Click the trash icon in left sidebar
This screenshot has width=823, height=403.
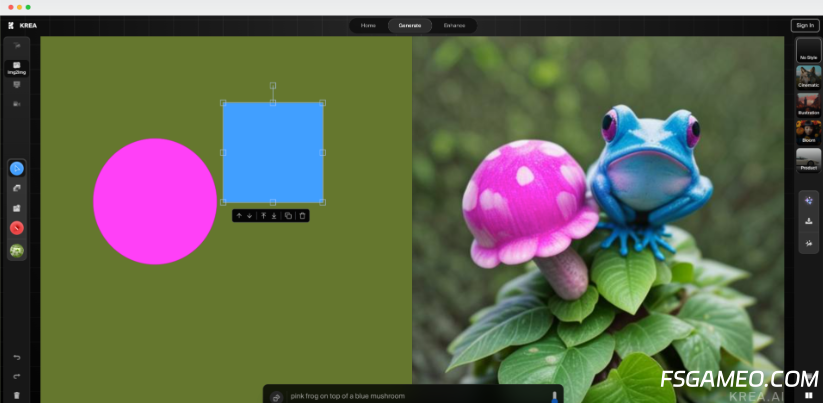16,395
